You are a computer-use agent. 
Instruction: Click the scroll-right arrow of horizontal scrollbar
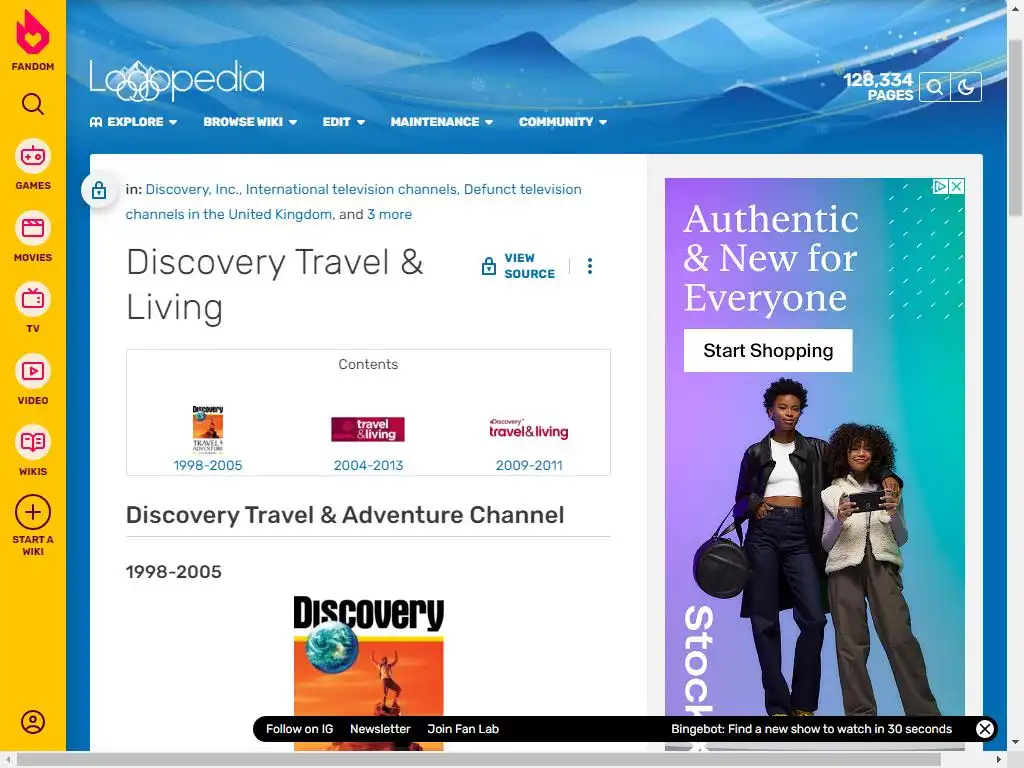(999, 760)
